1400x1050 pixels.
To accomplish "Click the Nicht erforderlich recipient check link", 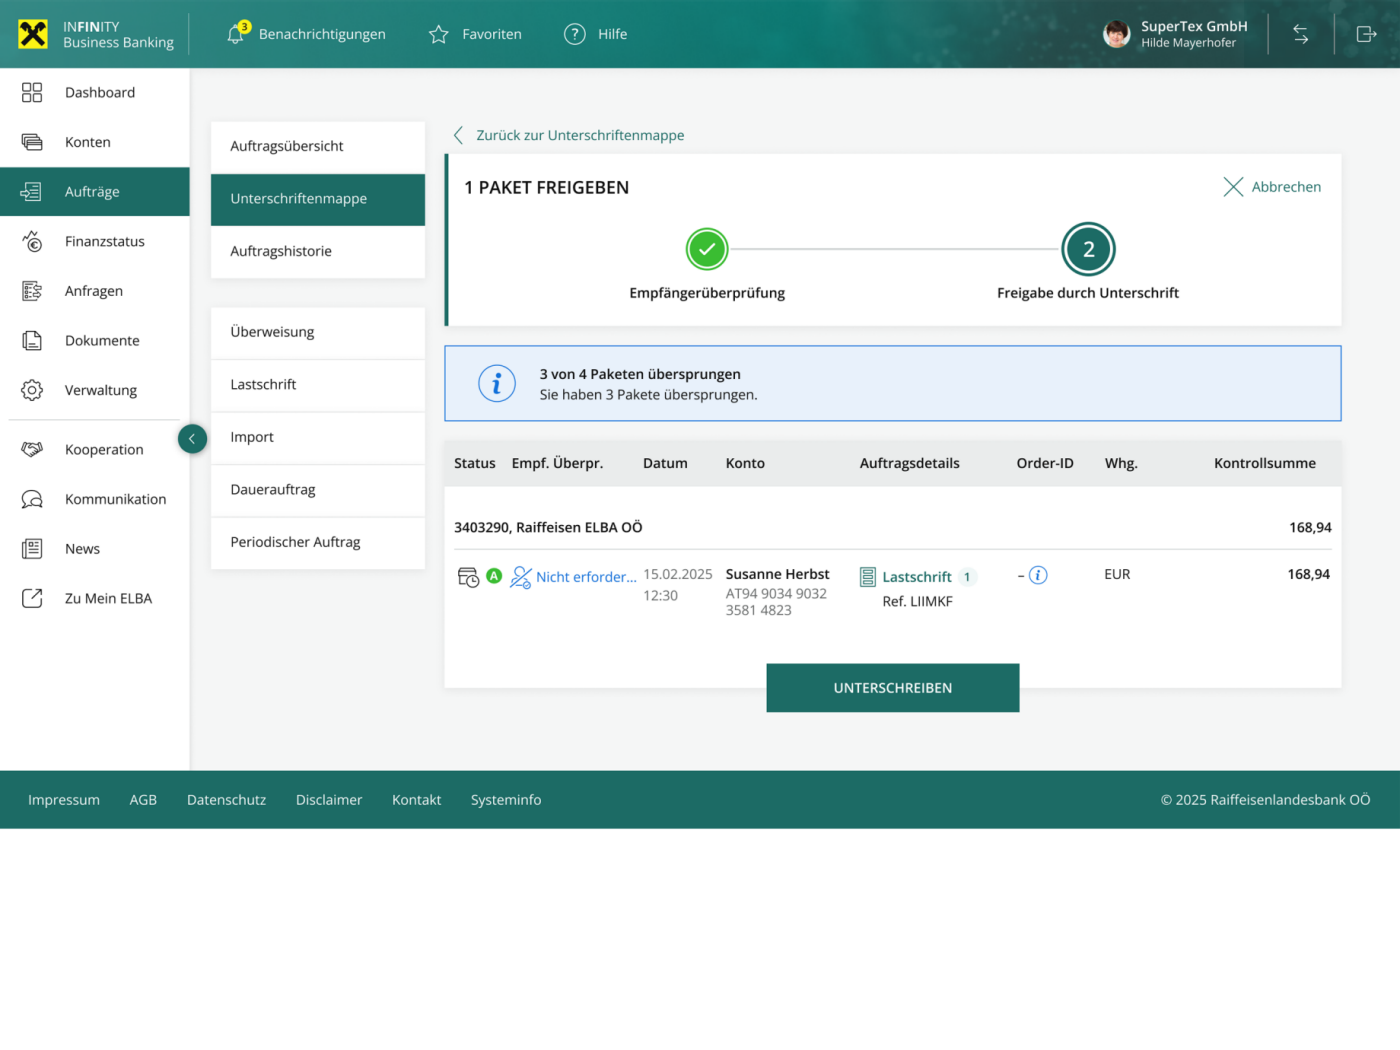I will [585, 577].
